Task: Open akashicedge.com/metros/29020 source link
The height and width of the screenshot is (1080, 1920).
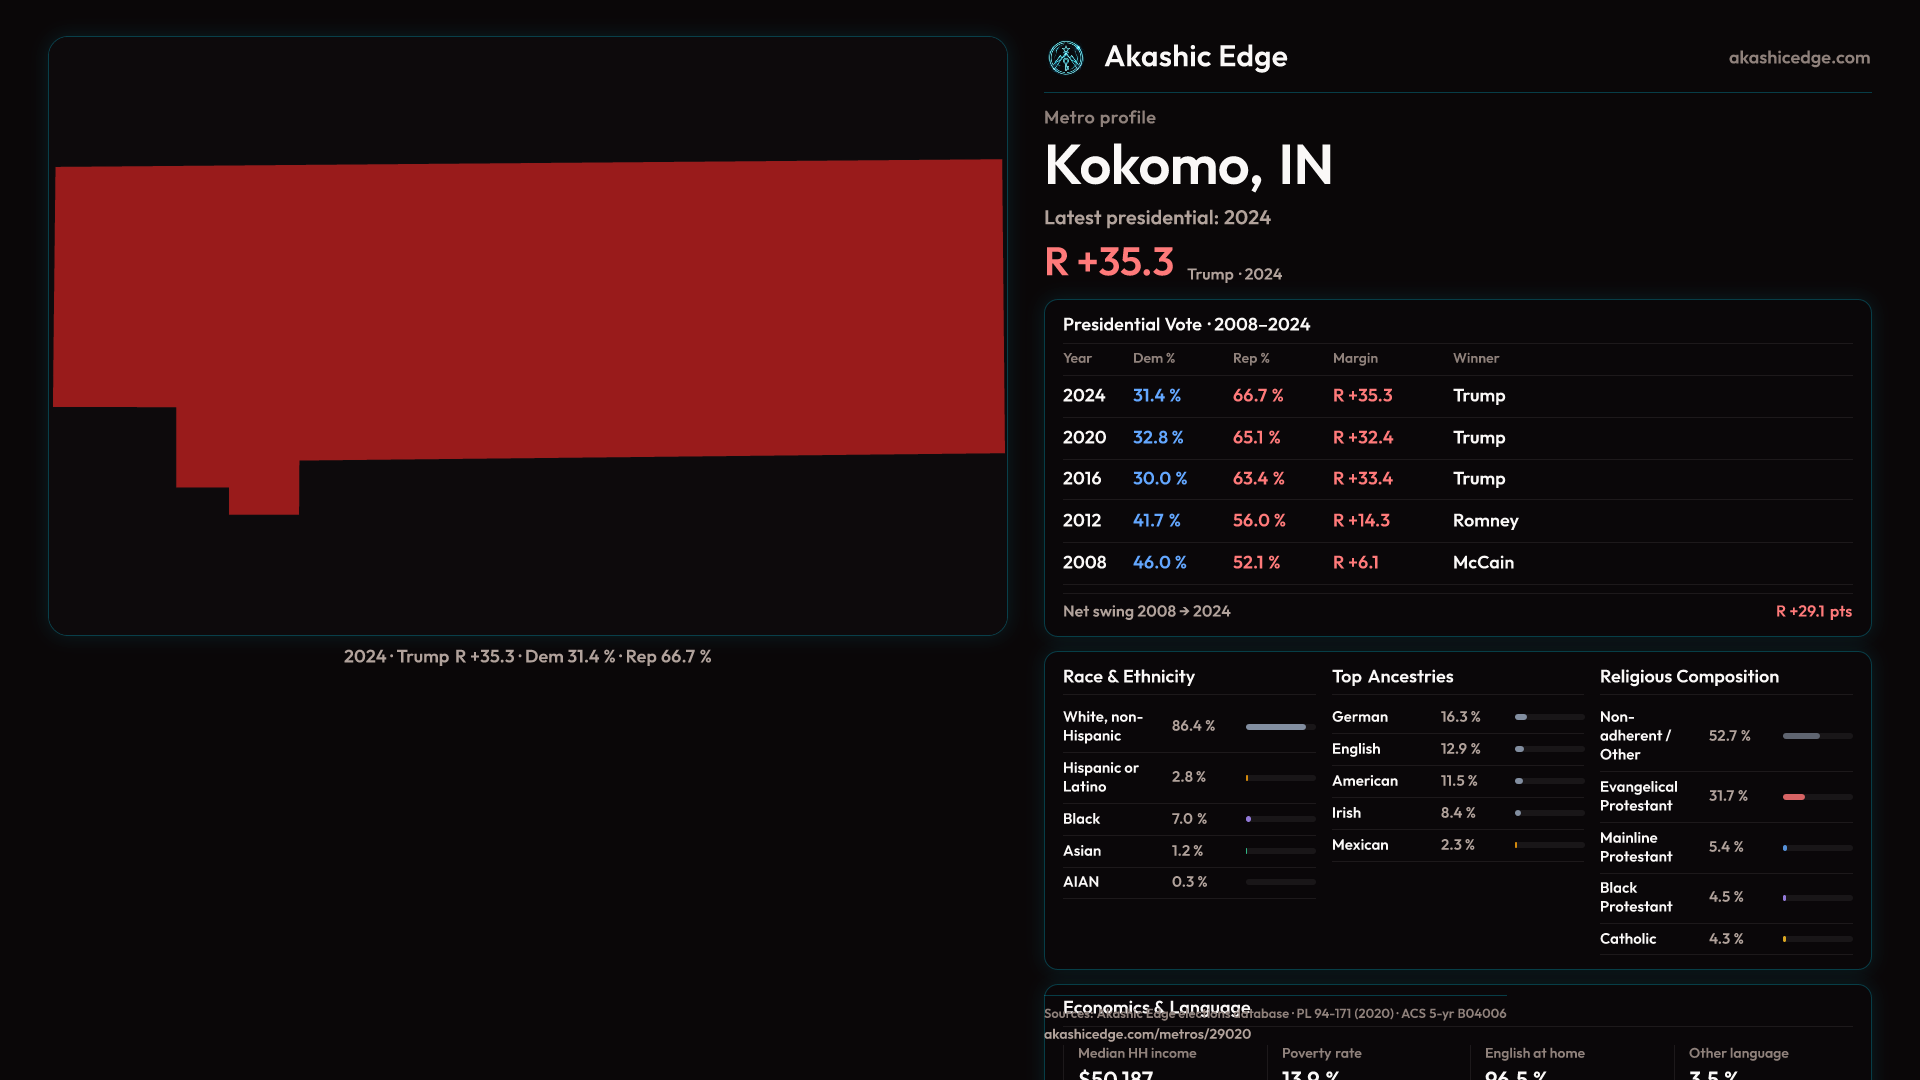Action: point(1147,1034)
